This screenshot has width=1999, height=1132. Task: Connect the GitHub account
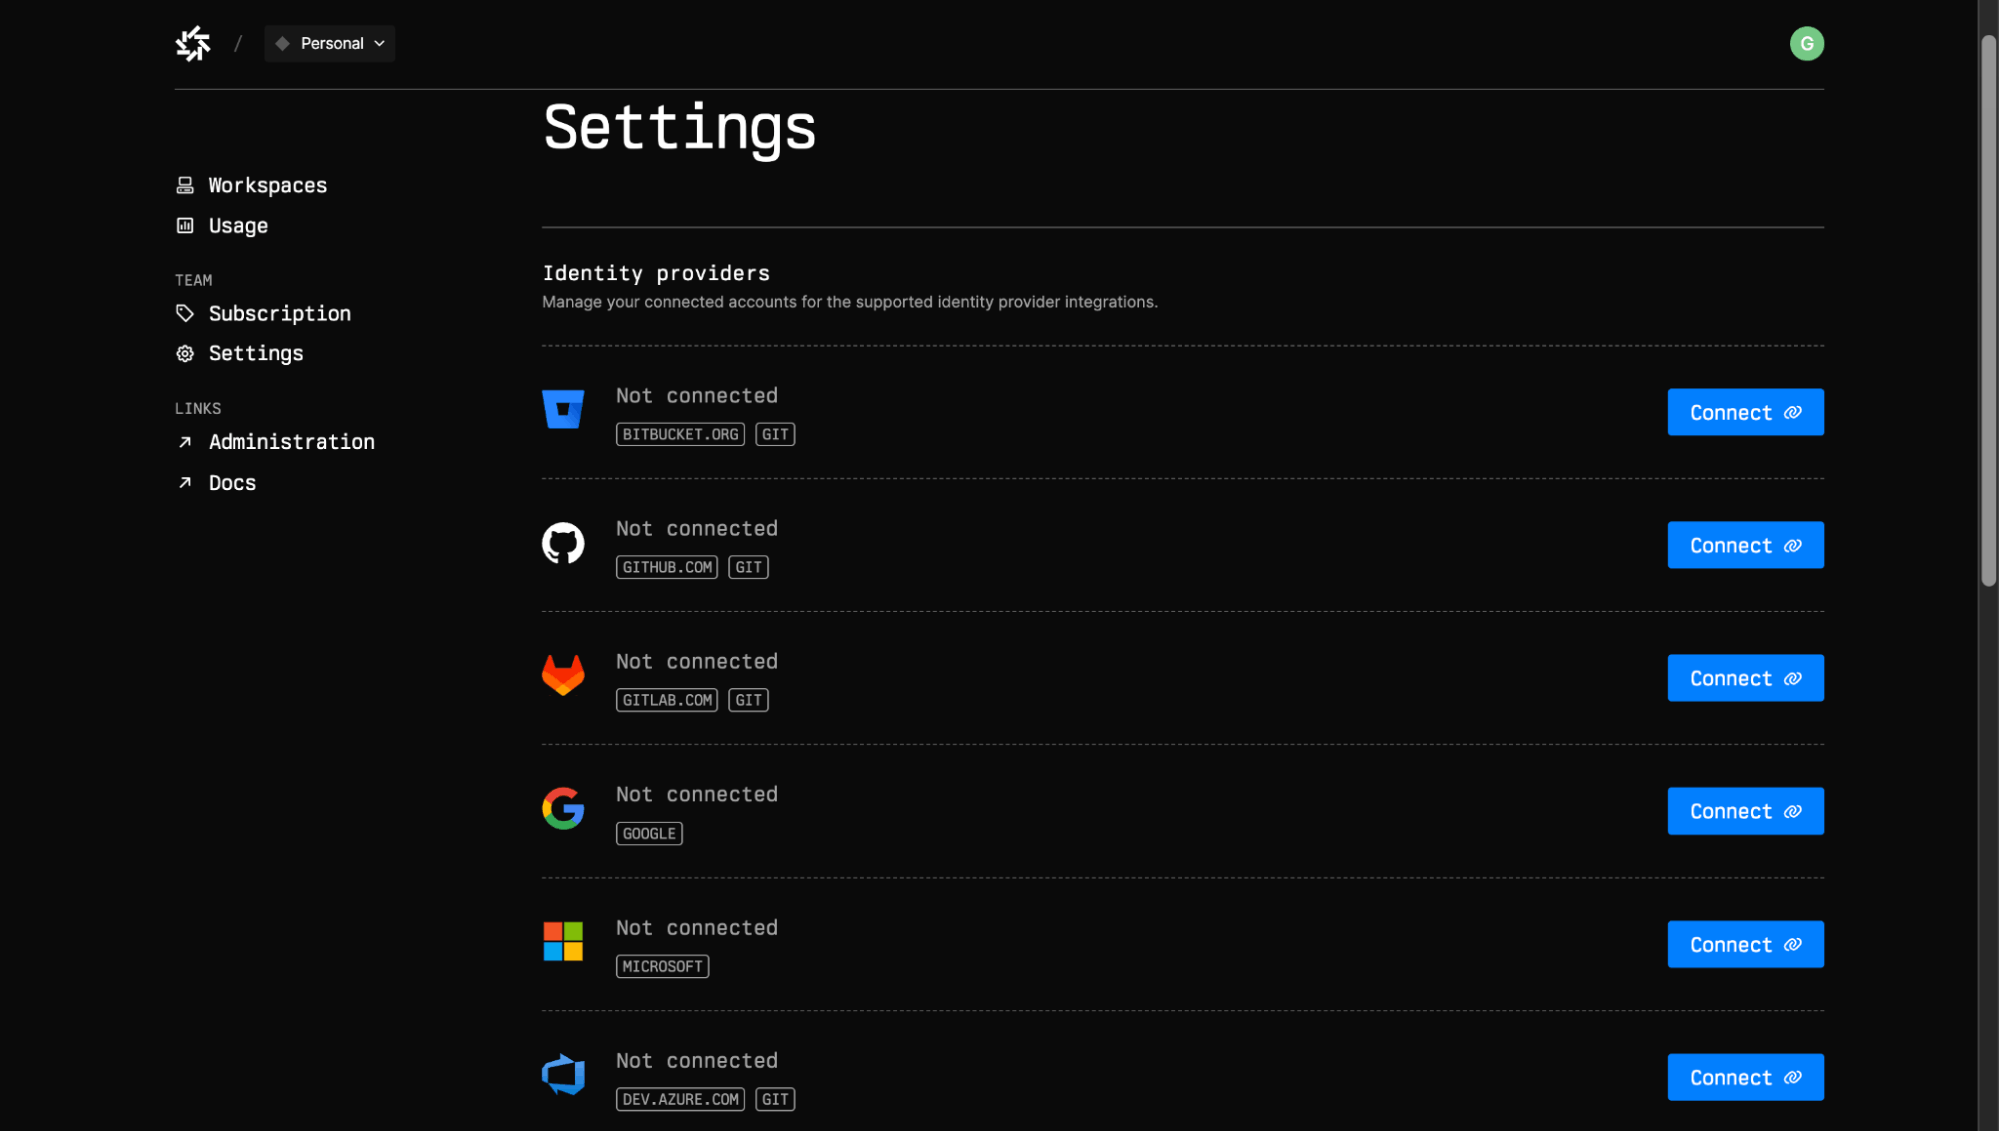pos(1745,545)
